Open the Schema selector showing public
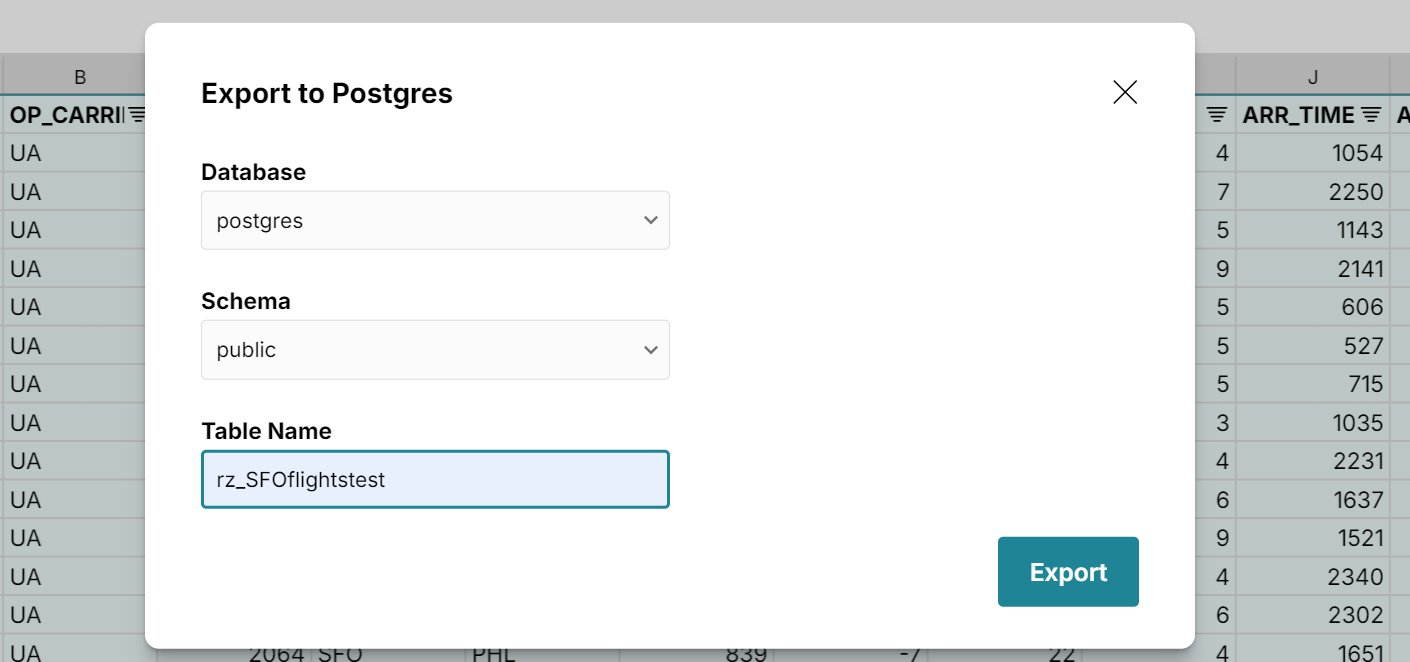This screenshot has height=662, width=1410. click(435, 350)
